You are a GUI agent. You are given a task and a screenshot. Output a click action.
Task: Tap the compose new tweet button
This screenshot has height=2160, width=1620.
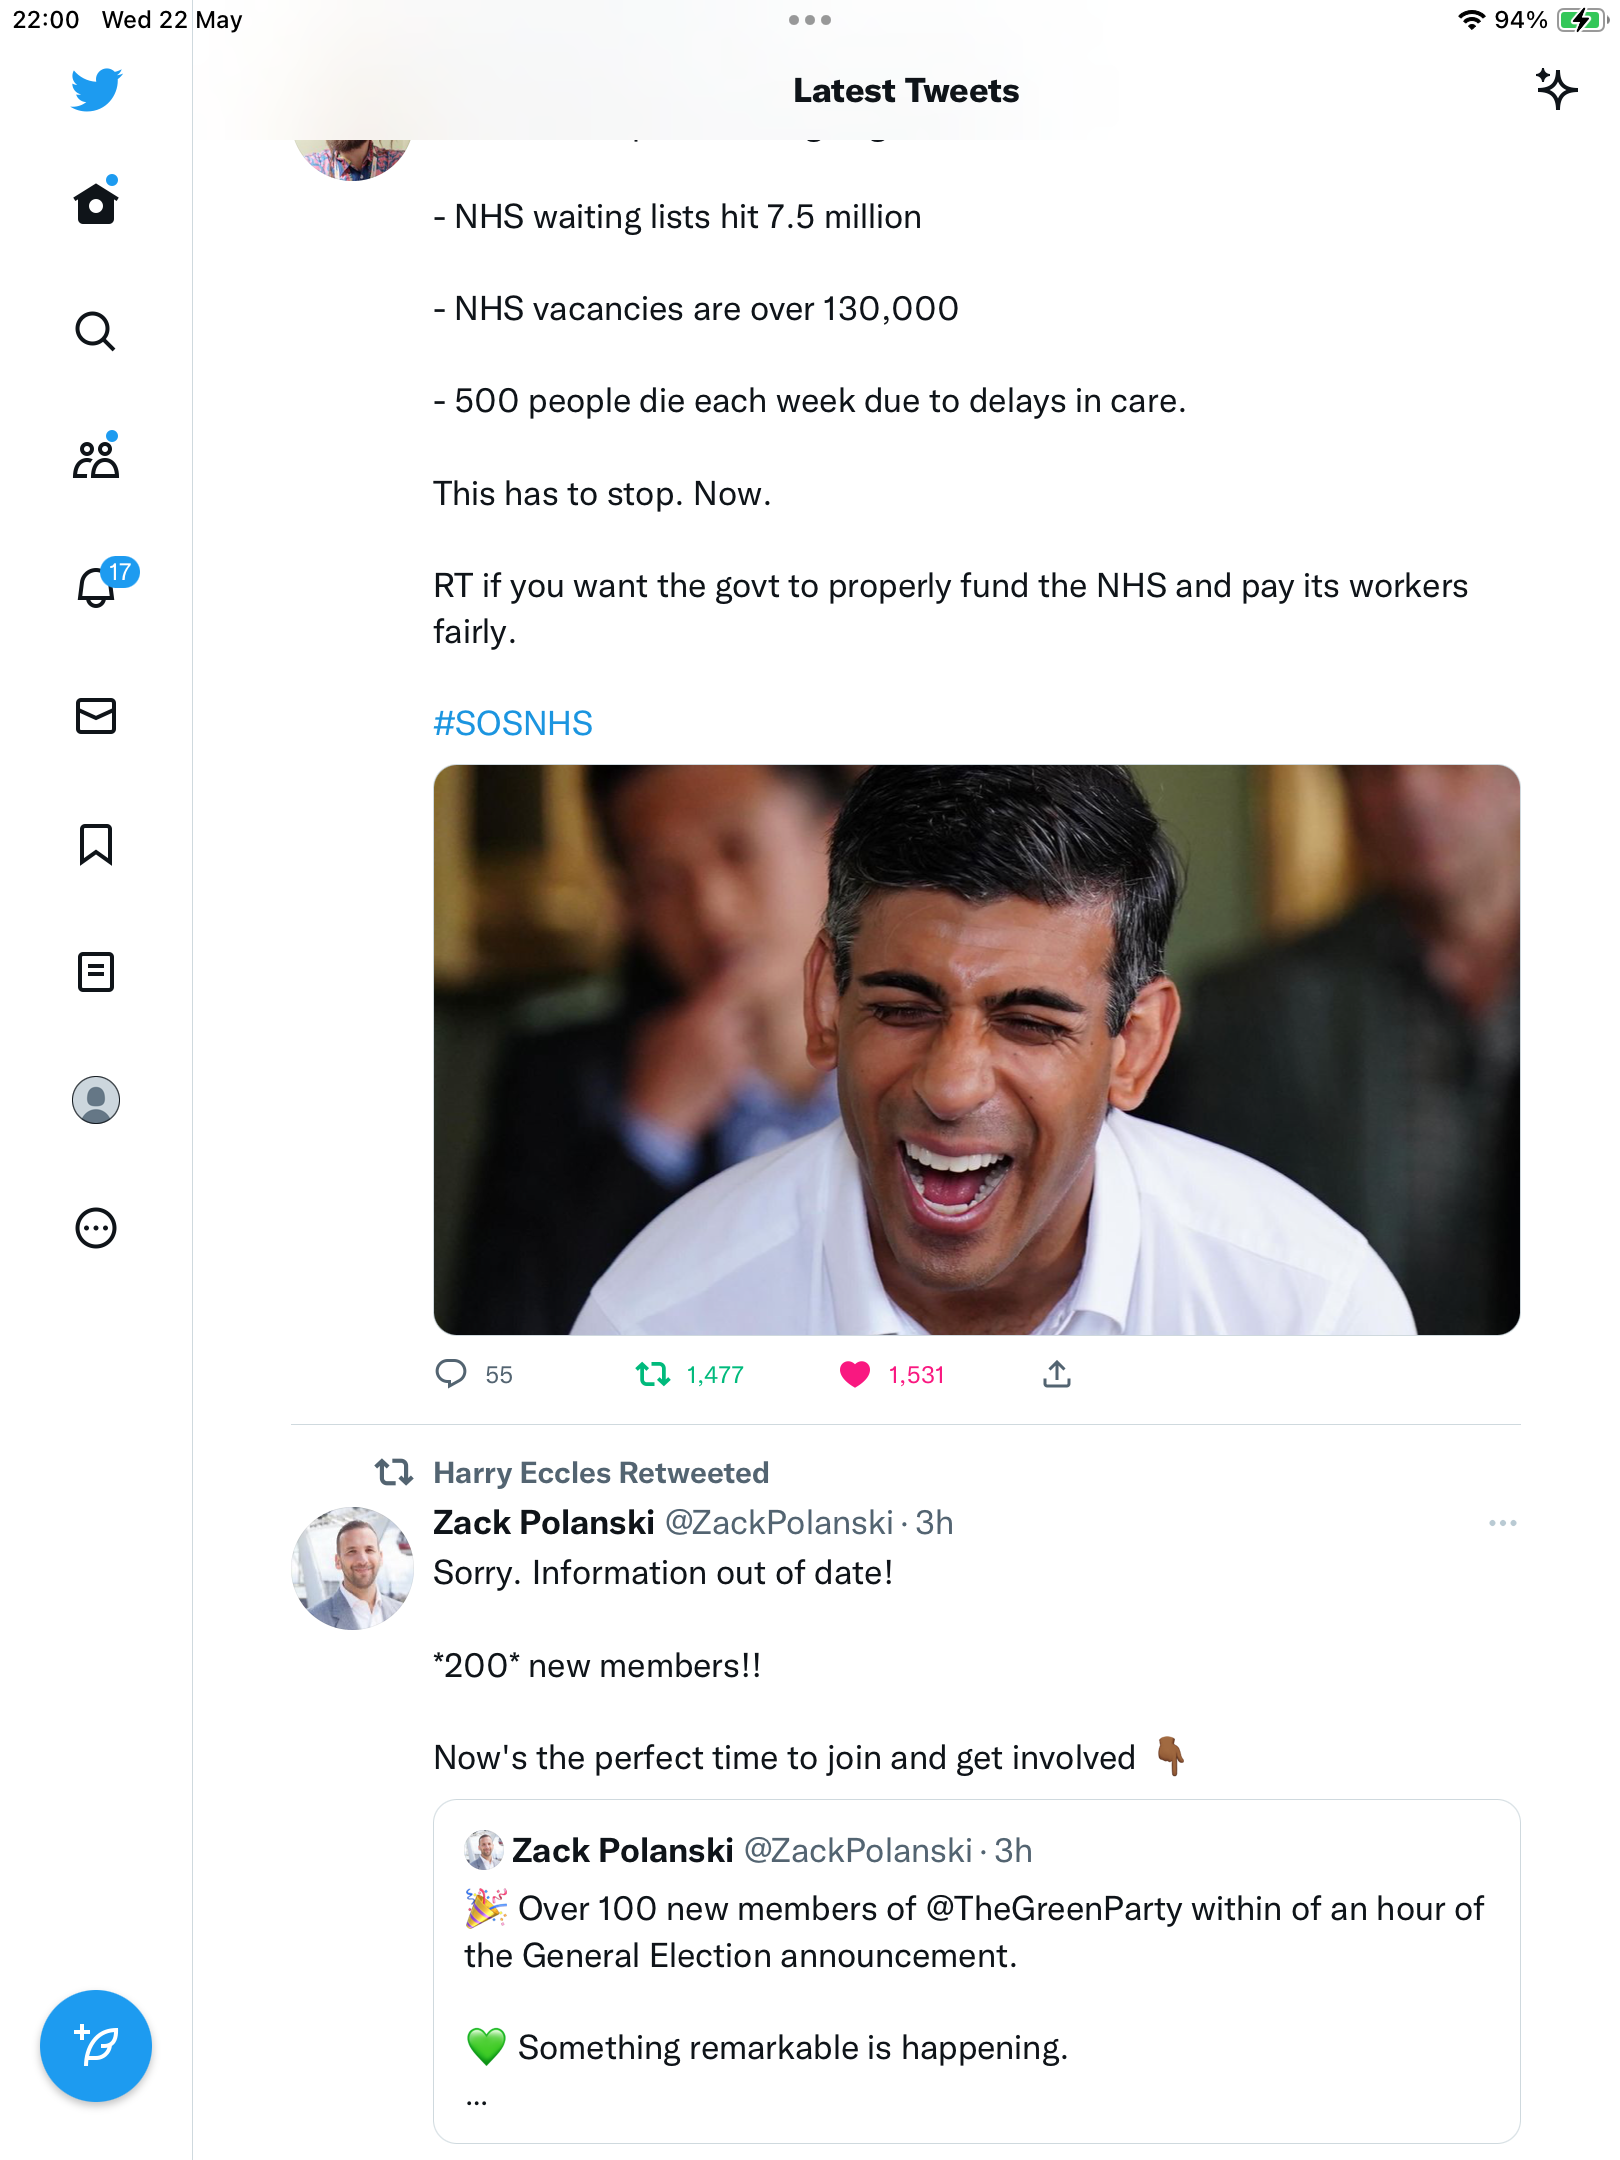(96, 2045)
